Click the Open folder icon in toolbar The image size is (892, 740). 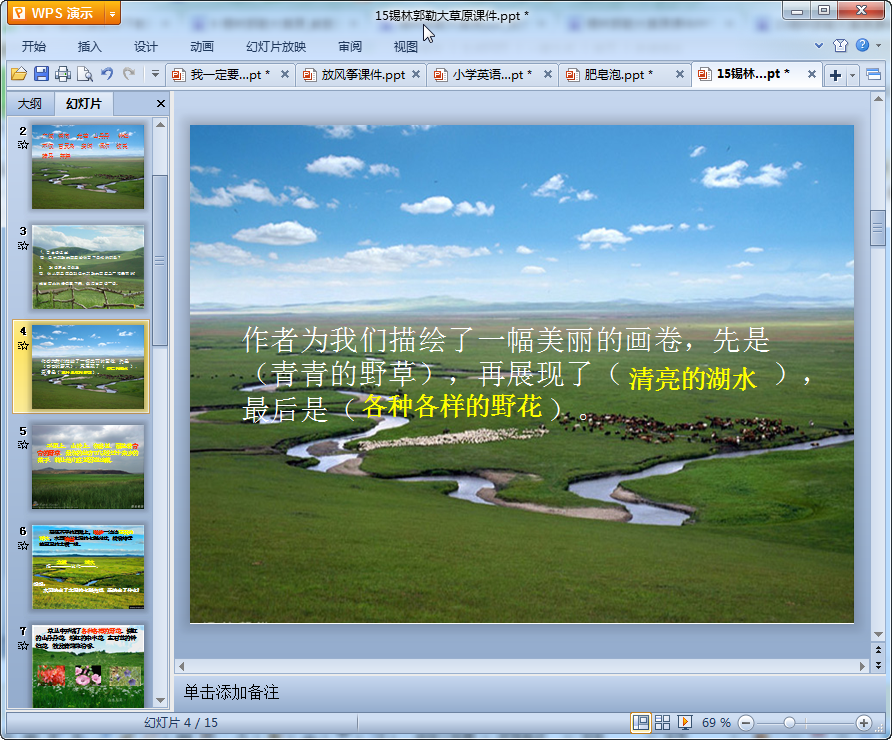pos(19,74)
